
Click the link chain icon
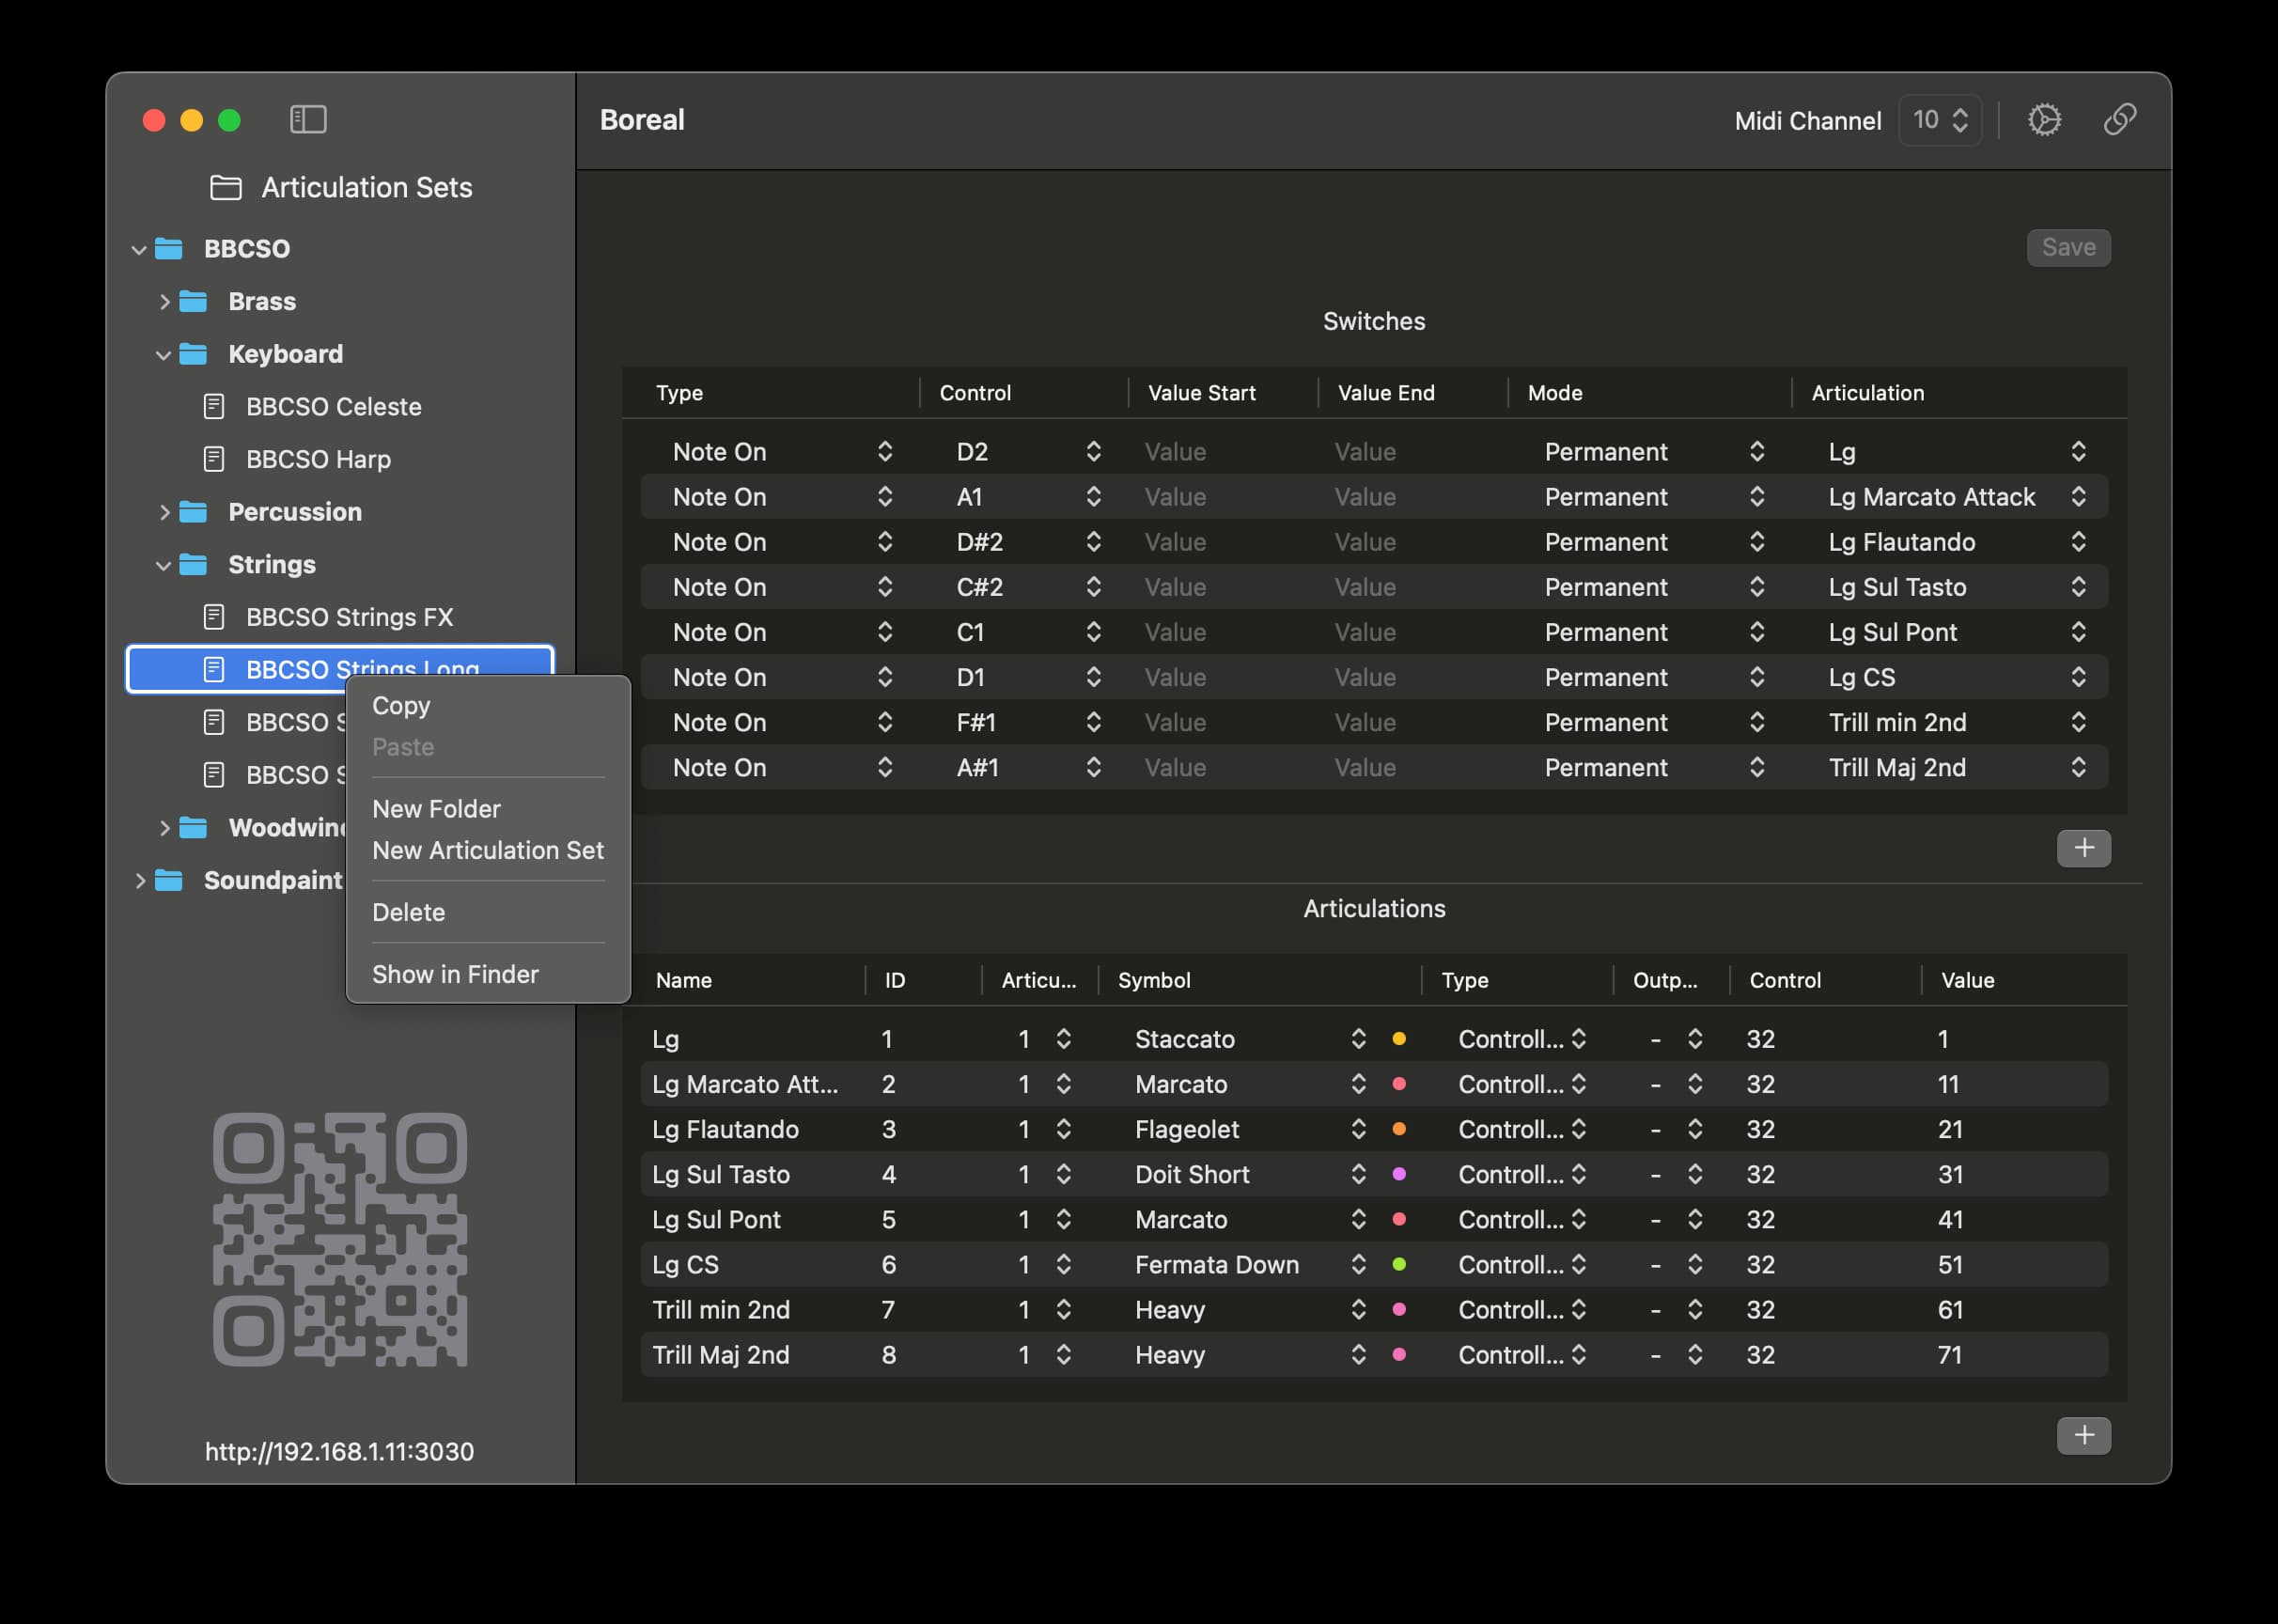point(2120,120)
